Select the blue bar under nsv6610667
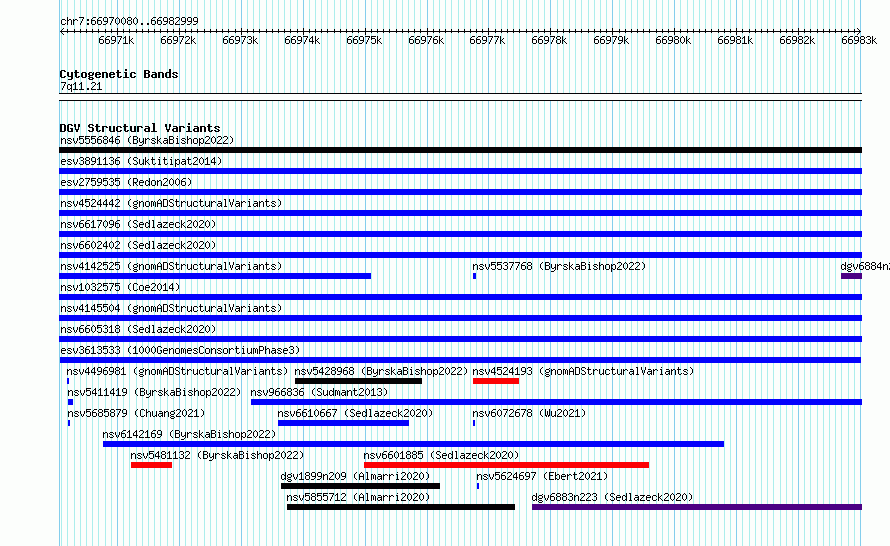This screenshot has height=546, width=890. click(x=343, y=423)
